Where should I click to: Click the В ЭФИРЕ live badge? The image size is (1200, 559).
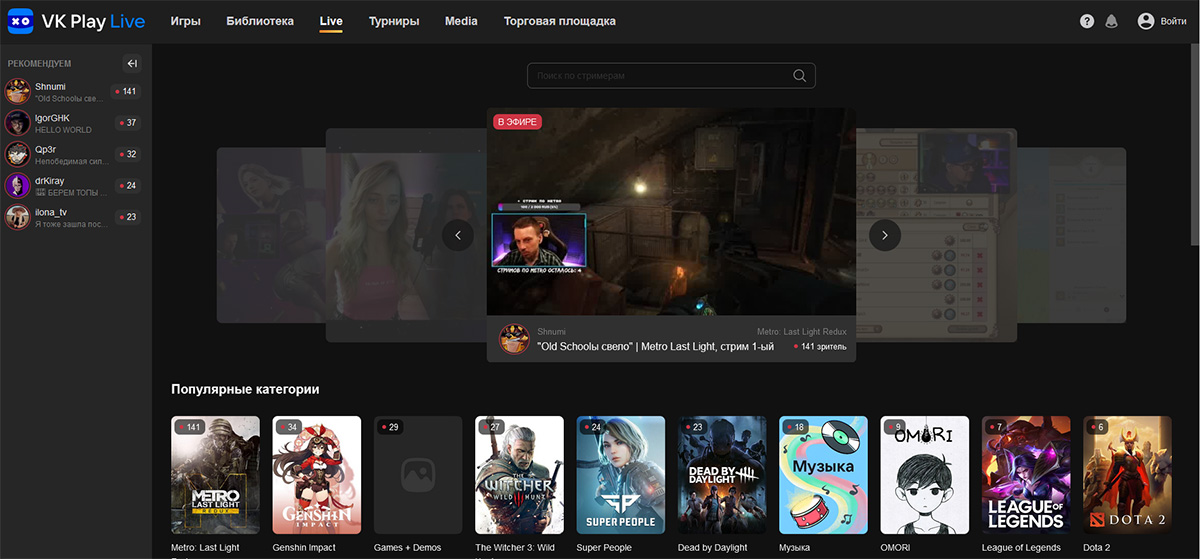tap(517, 122)
